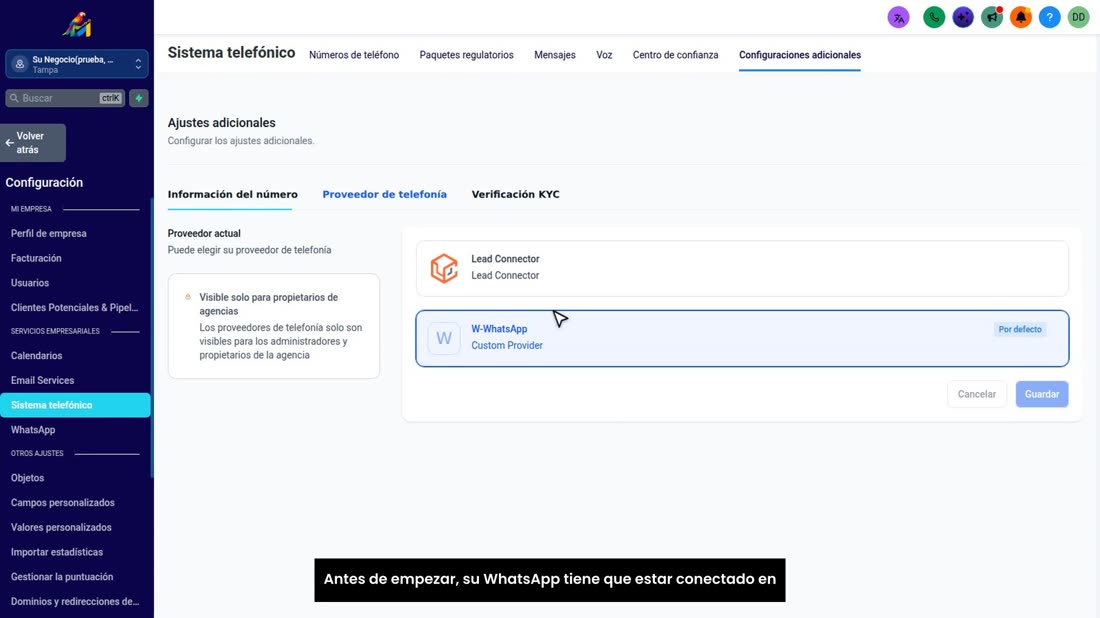The width and height of the screenshot is (1100, 618).
Task: Open Paquetes regulatorios tab
Action: [467, 55]
